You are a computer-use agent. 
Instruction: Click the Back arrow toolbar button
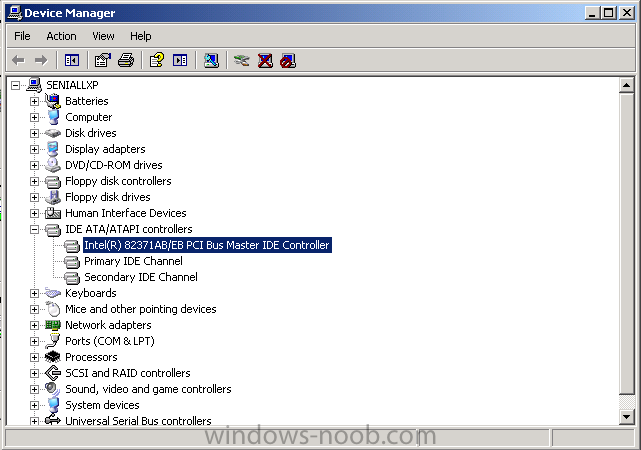tap(18, 61)
